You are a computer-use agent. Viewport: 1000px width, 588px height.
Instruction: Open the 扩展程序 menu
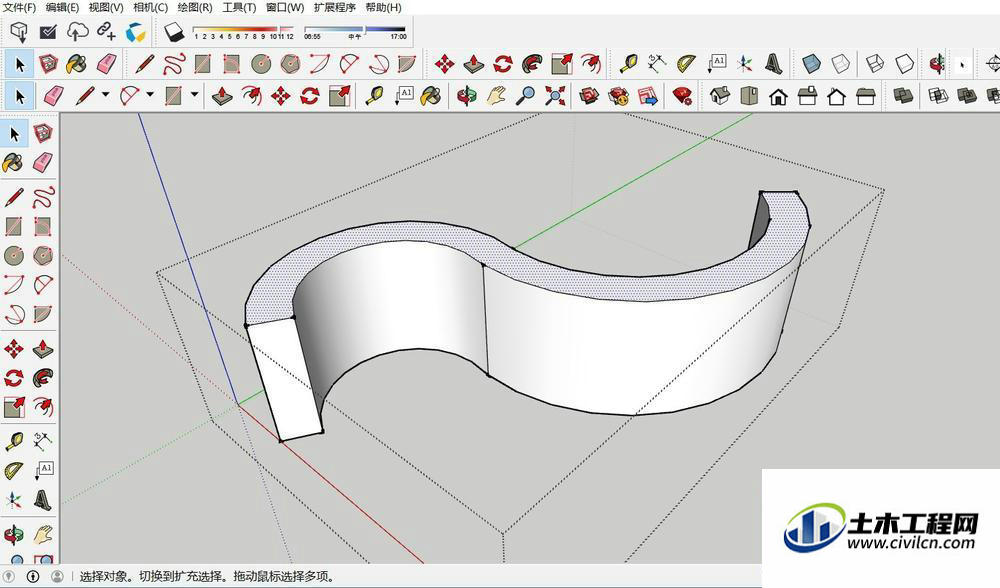pos(335,8)
